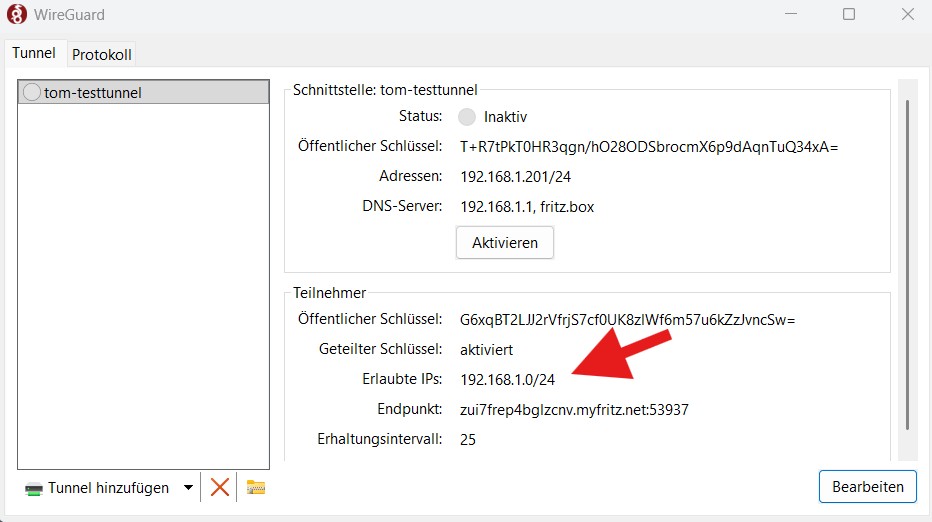This screenshot has width=932, height=522.
Task: Export tunnels to zip folder icon
Action: point(256,488)
